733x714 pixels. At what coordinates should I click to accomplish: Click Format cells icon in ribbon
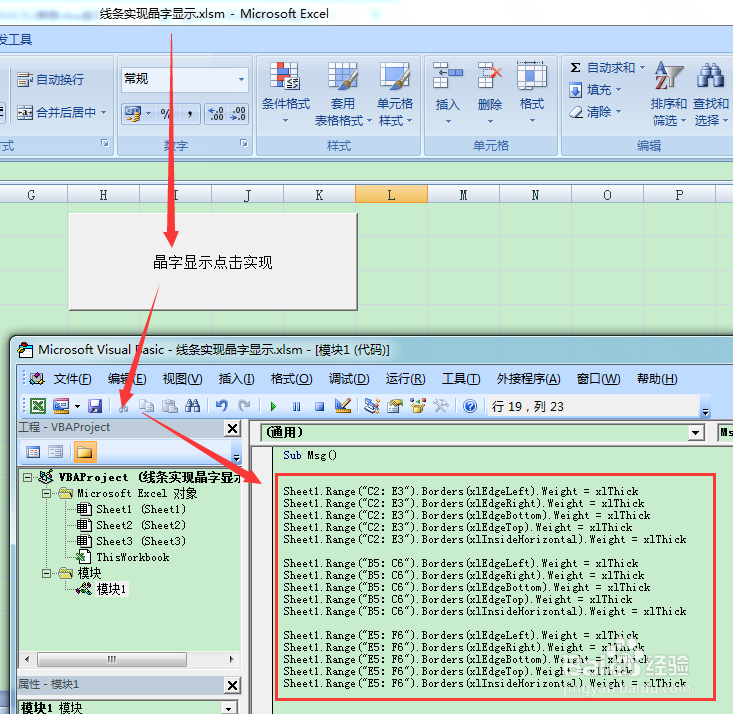(x=532, y=76)
